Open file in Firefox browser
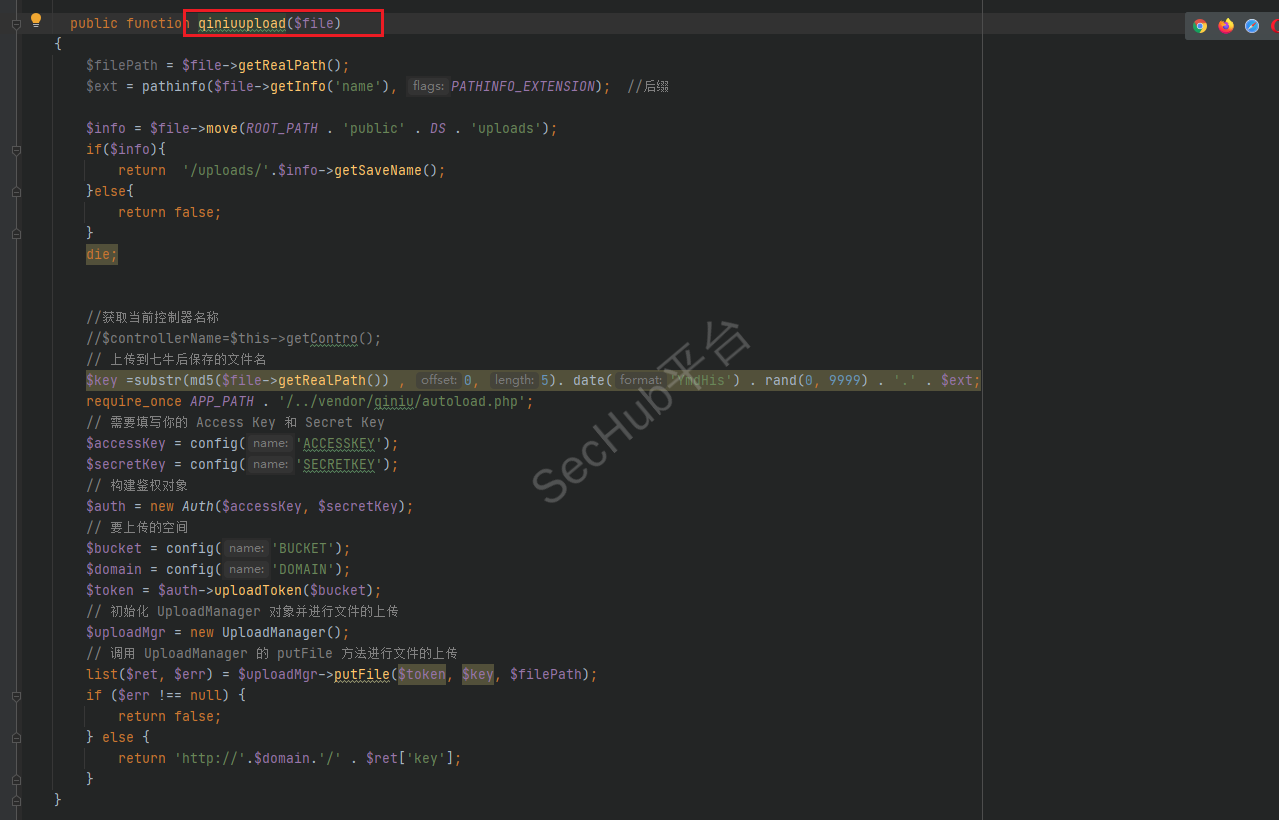The width and height of the screenshot is (1279, 820). [1226, 26]
